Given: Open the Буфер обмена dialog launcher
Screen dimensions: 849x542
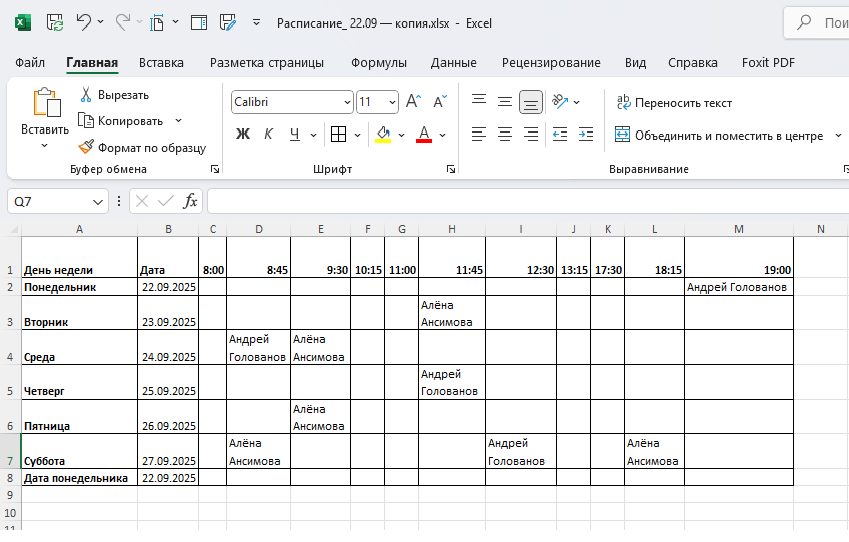Looking at the screenshot, I should (215, 169).
